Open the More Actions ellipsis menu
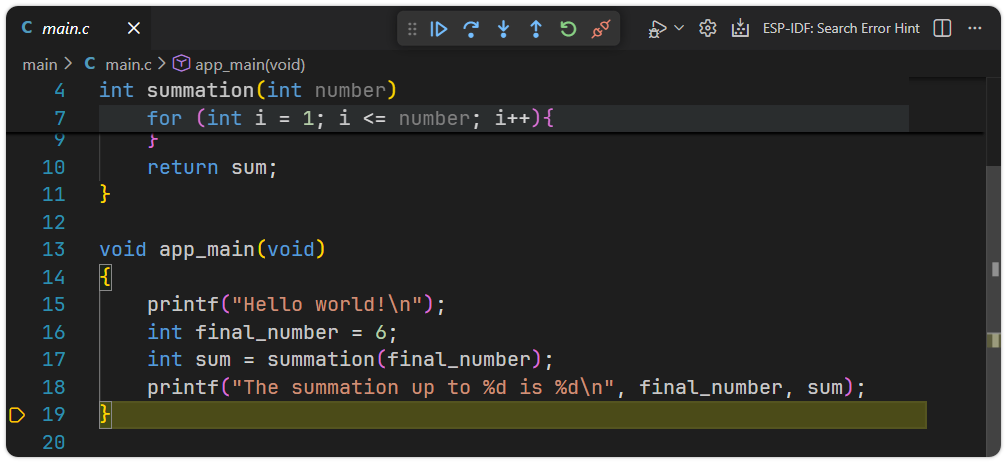 point(975,28)
